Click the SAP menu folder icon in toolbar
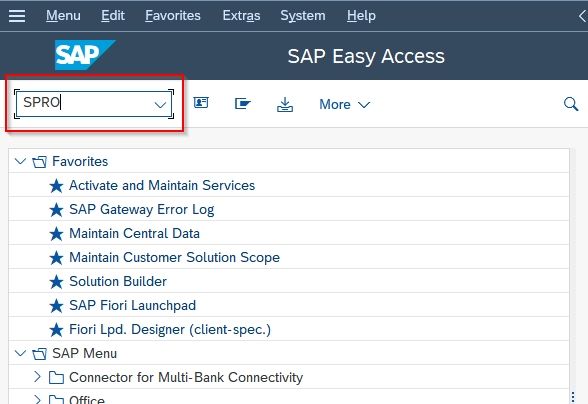The width and height of the screenshot is (588, 404). pos(242,103)
